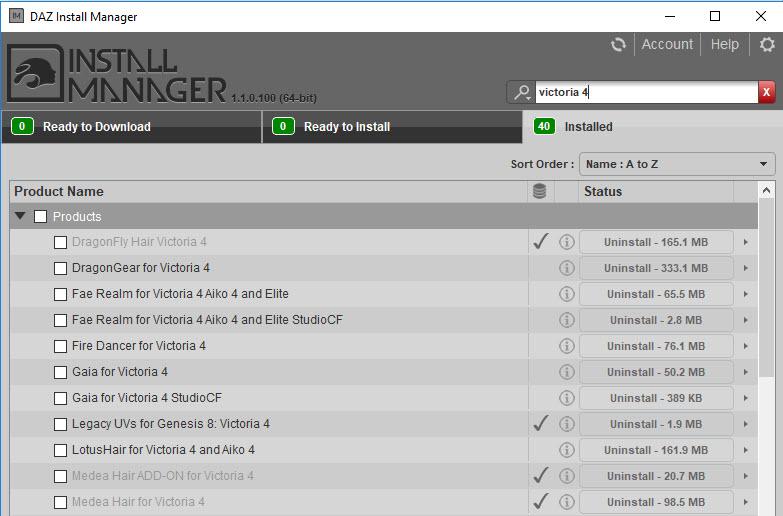783x516 pixels.
Task: Expand options arrow for Medea Hair ADD-ON row
Action: click(x=746, y=476)
